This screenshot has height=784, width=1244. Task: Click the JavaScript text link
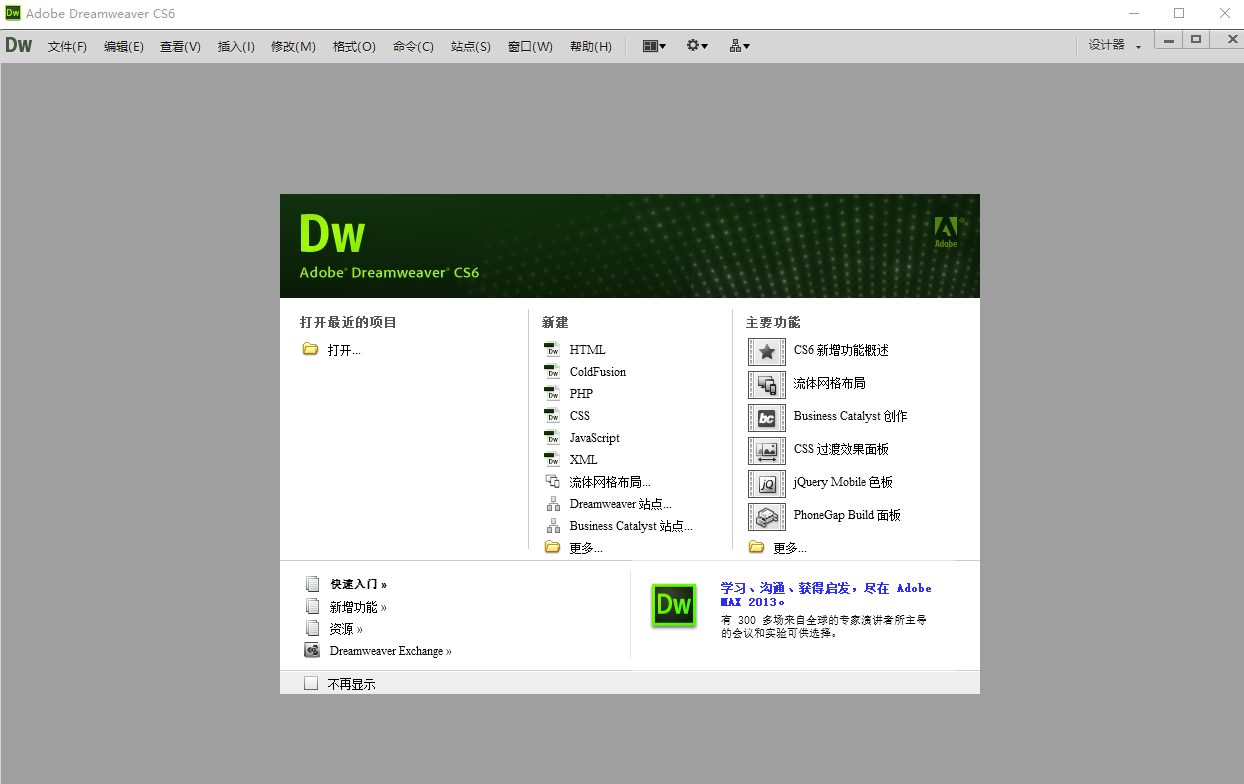595,438
